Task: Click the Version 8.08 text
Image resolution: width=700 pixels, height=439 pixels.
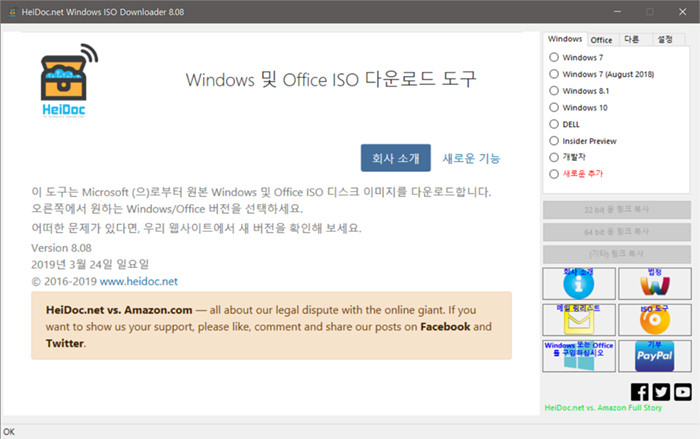Action: (x=61, y=248)
